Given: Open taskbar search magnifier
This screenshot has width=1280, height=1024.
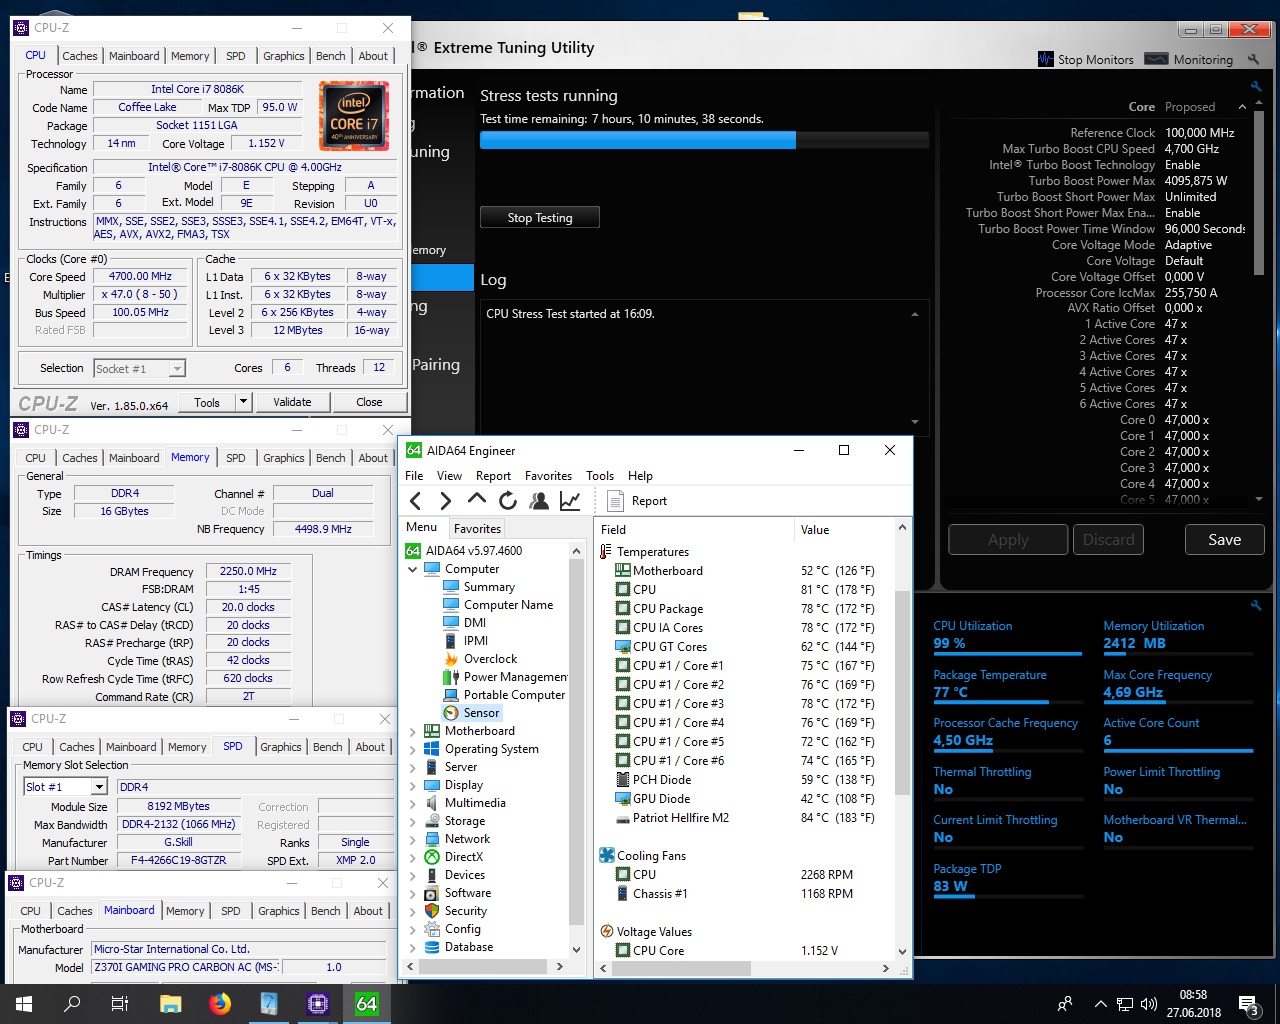Looking at the screenshot, I should 72,1004.
